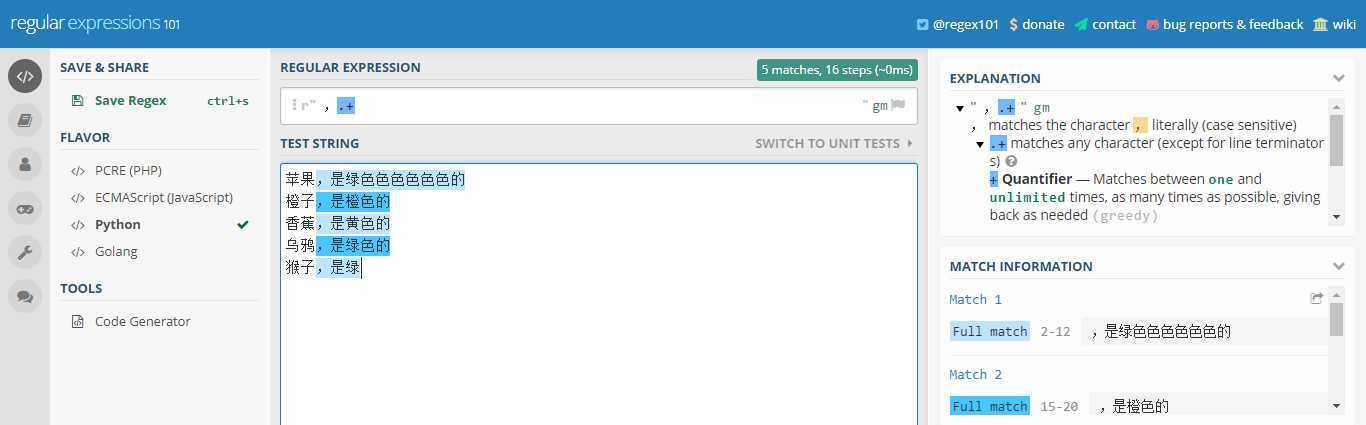Click the explanation panel scrollbar thumb
The width and height of the screenshot is (1366, 425).
click(1336, 140)
